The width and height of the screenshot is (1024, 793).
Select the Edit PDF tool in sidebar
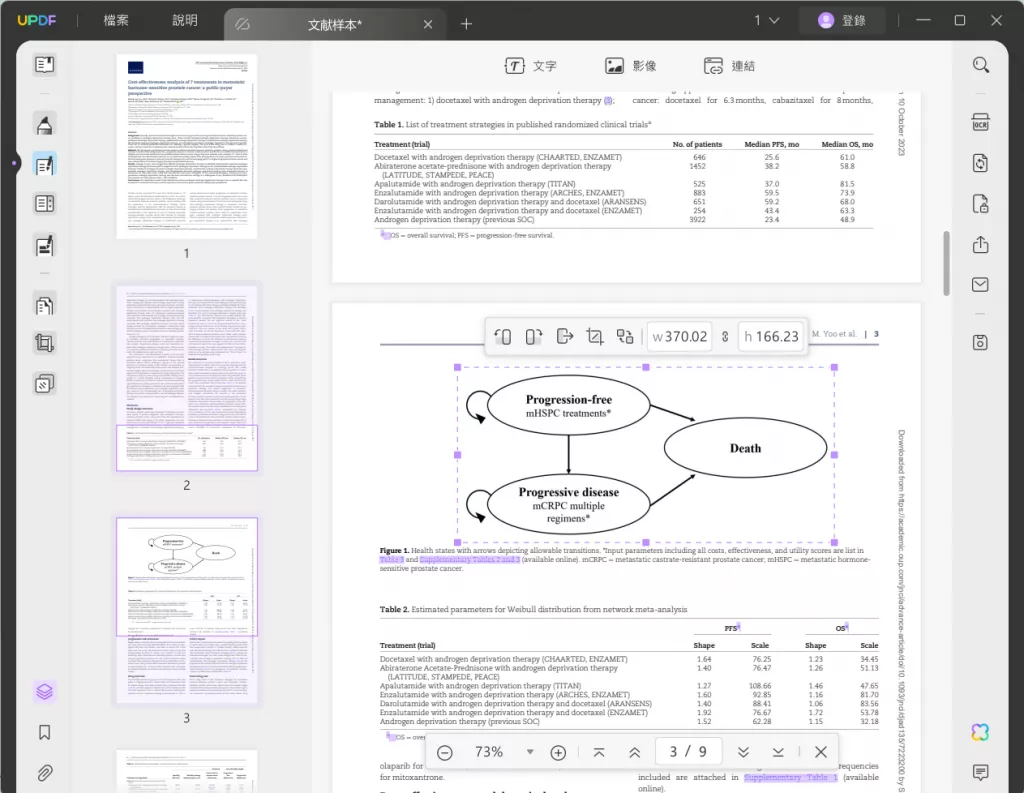[x=44, y=165]
